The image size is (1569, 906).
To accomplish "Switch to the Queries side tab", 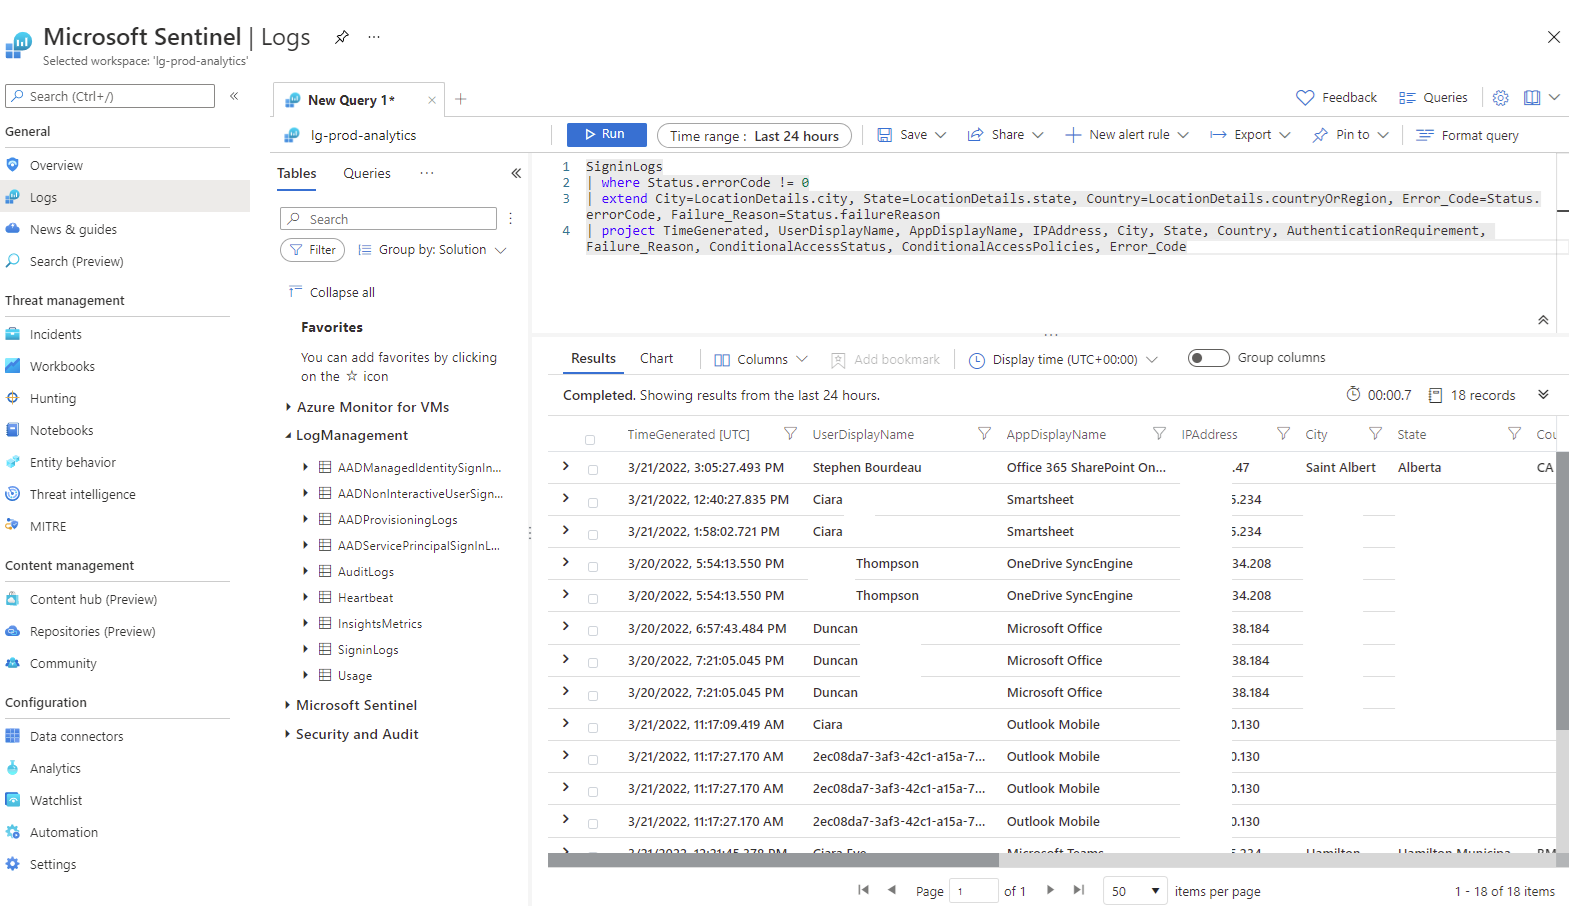I will [x=367, y=173].
